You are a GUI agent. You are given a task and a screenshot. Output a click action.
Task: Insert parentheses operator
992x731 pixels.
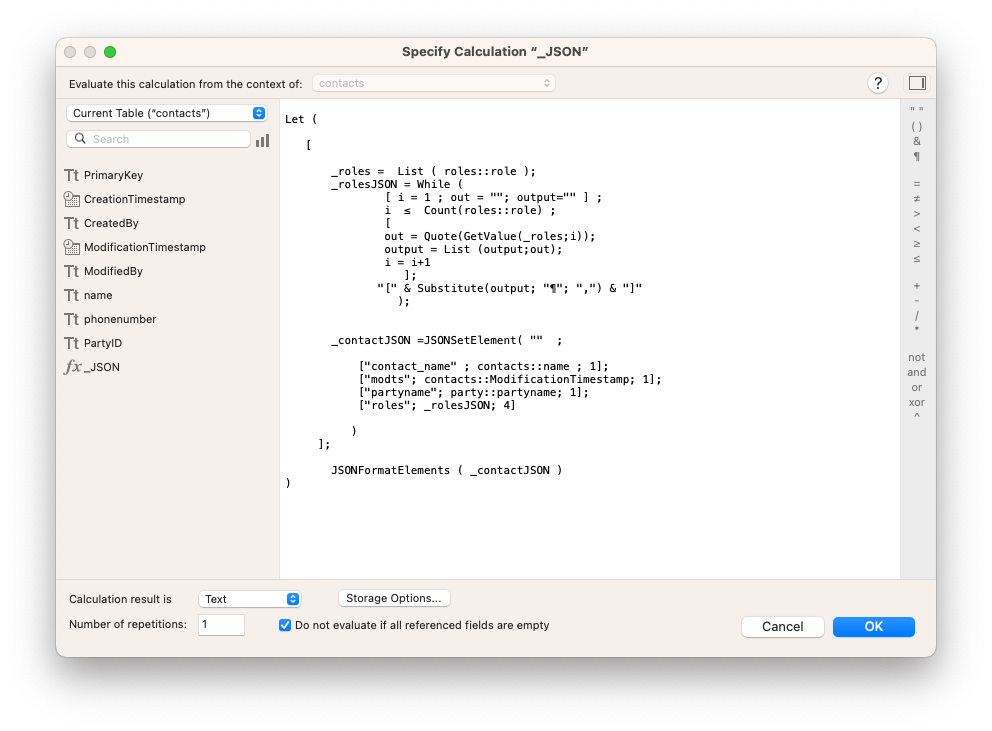click(917, 126)
